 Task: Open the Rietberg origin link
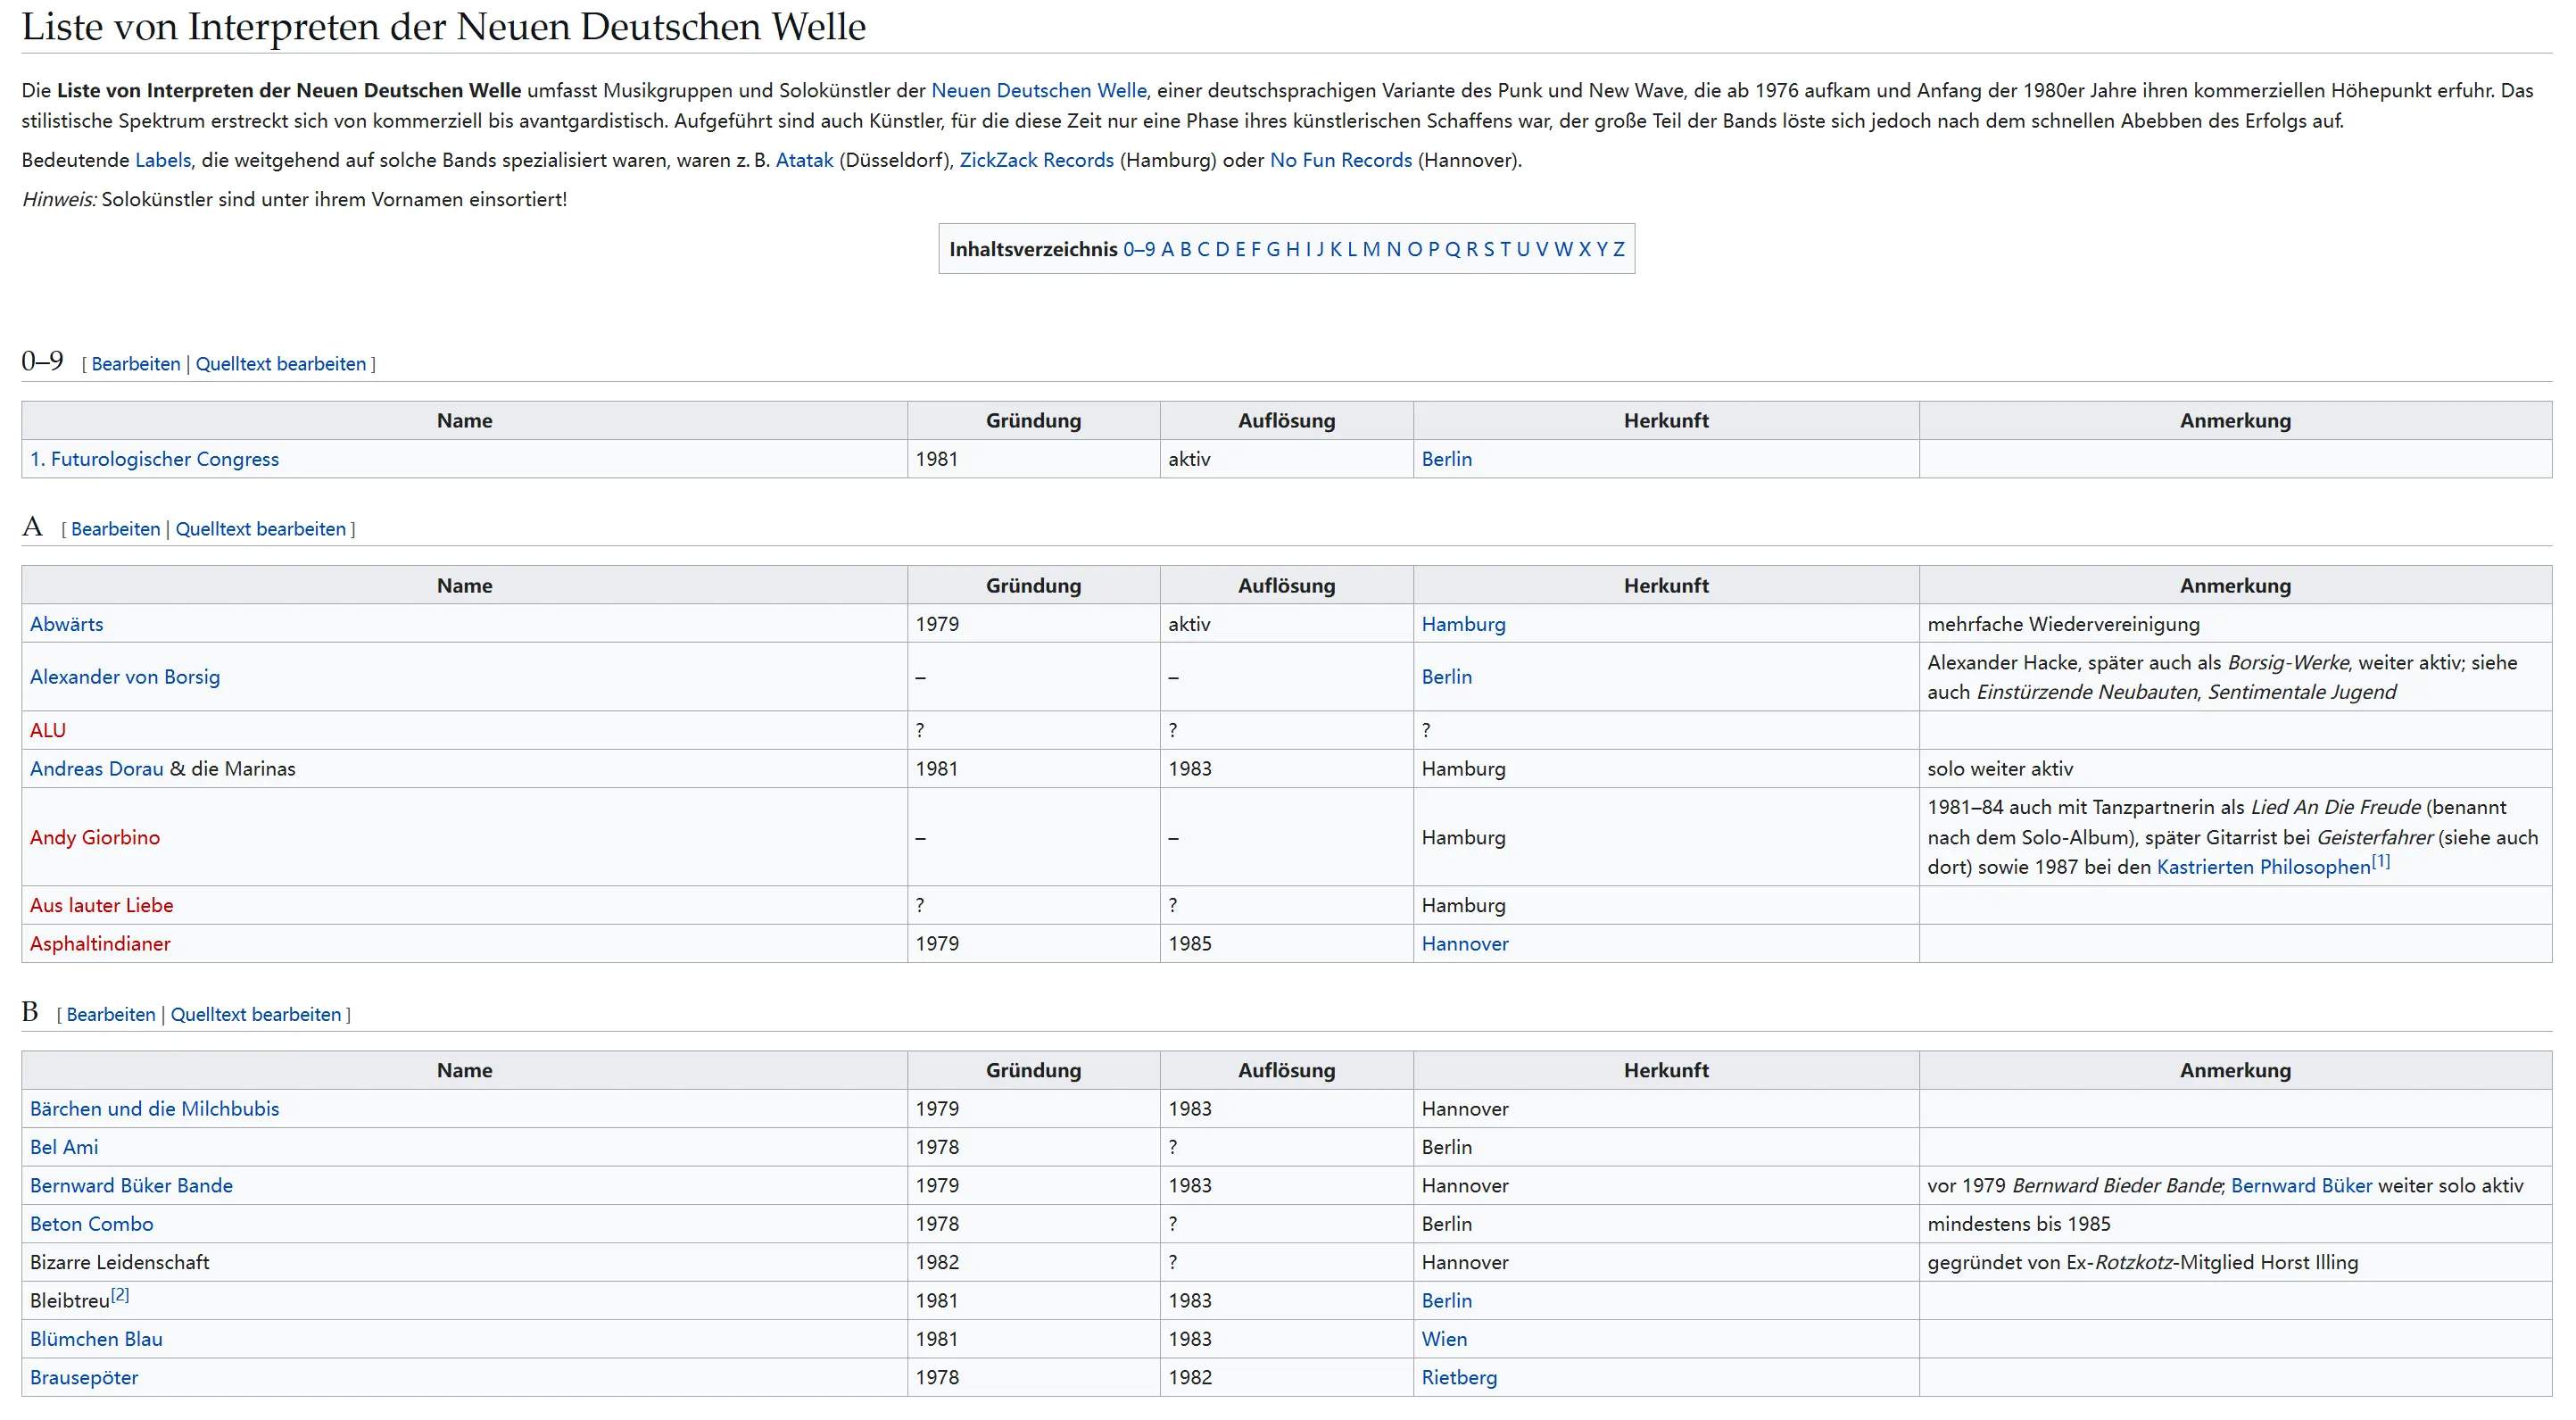[1459, 1377]
